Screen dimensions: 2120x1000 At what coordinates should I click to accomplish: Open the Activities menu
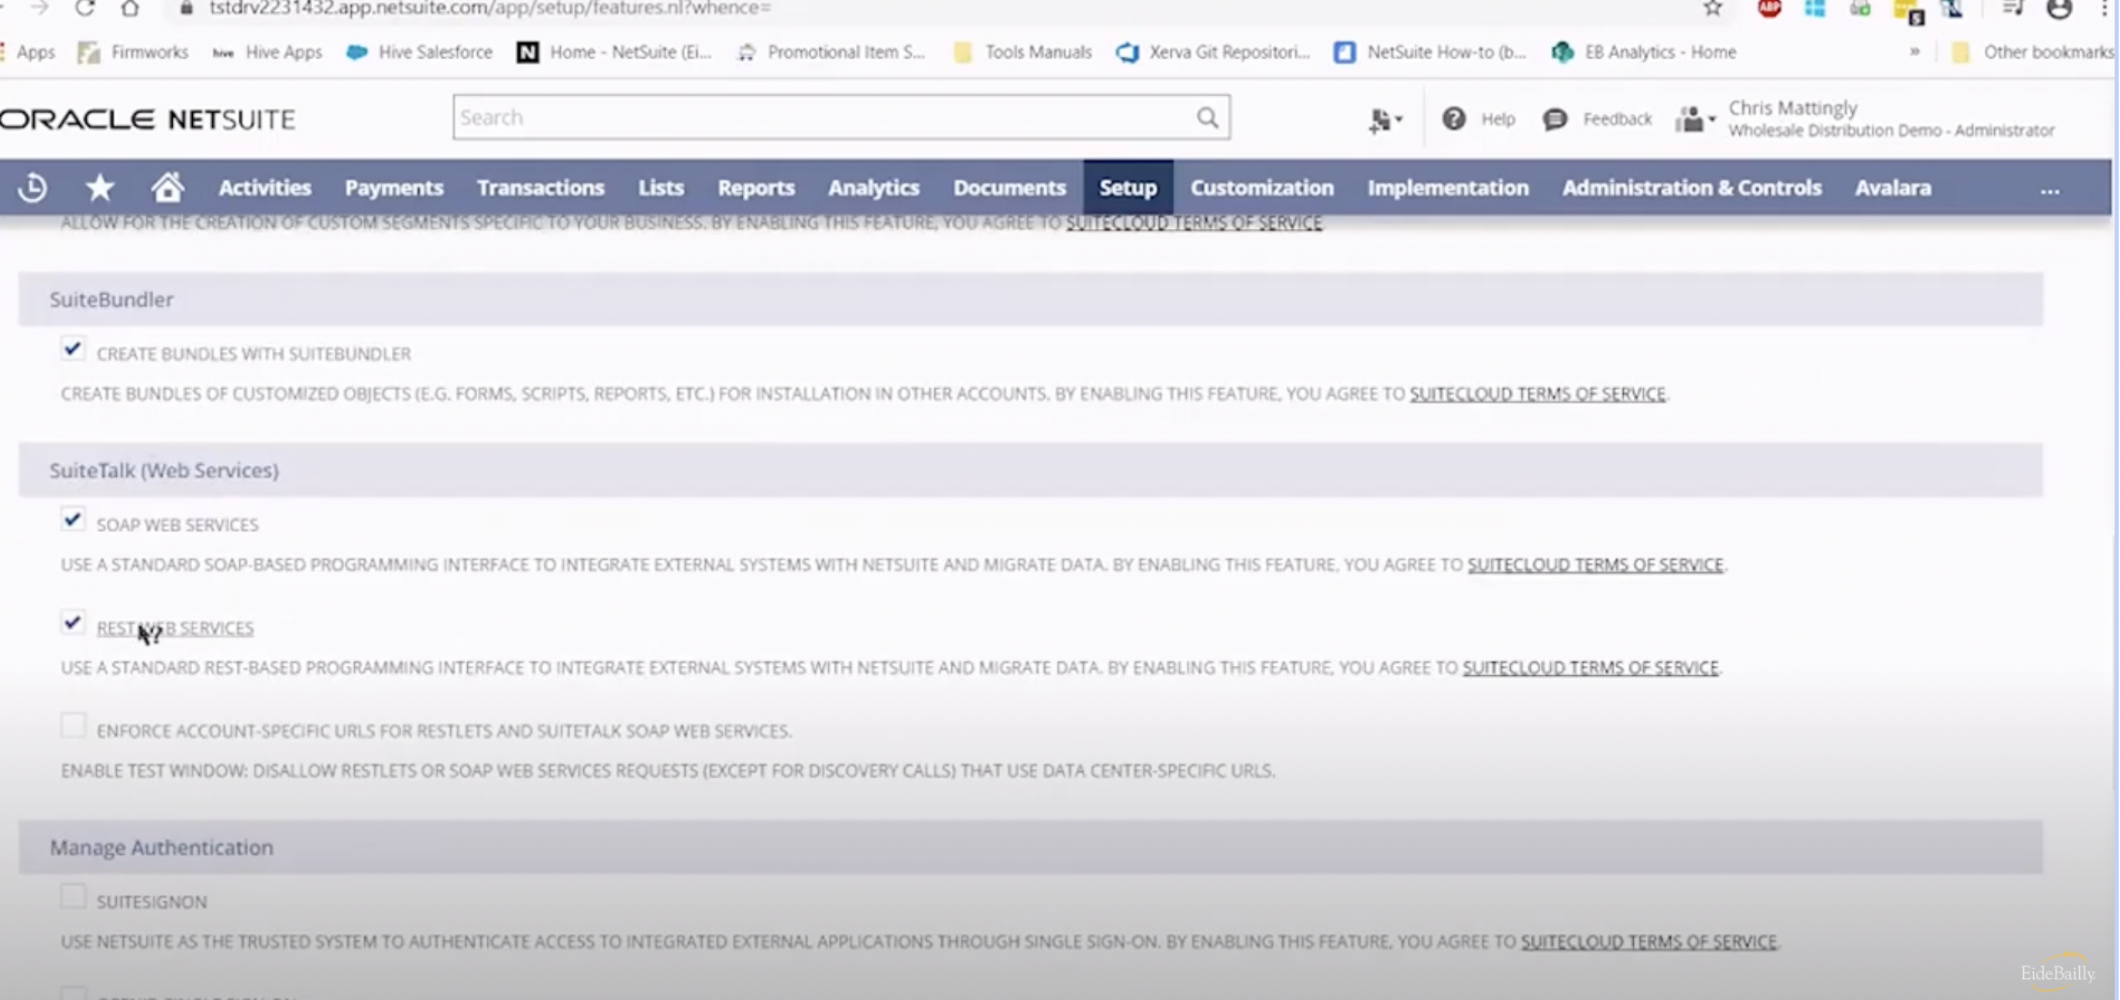tap(265, 188)
